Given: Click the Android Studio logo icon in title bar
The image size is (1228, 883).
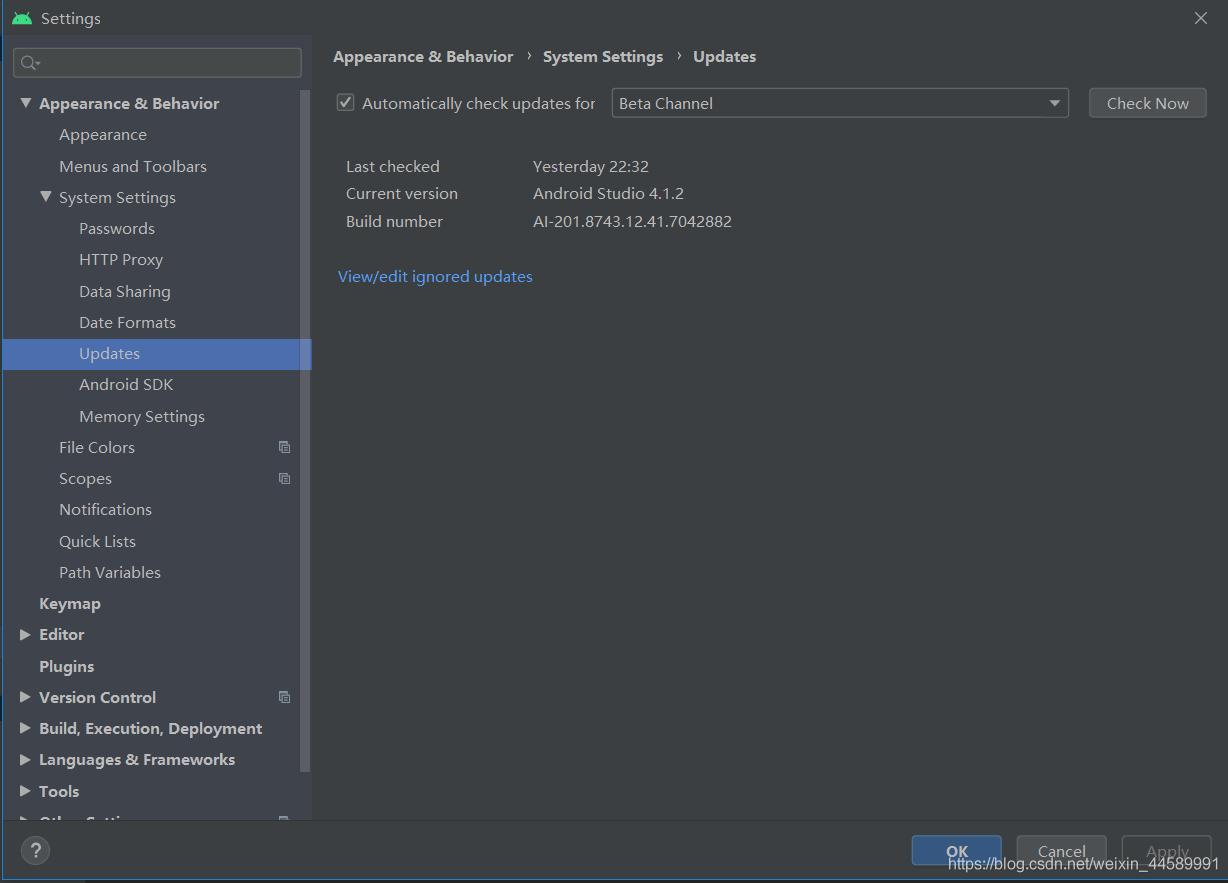Looking at the screenshot, I should click(x=22, y=18).
